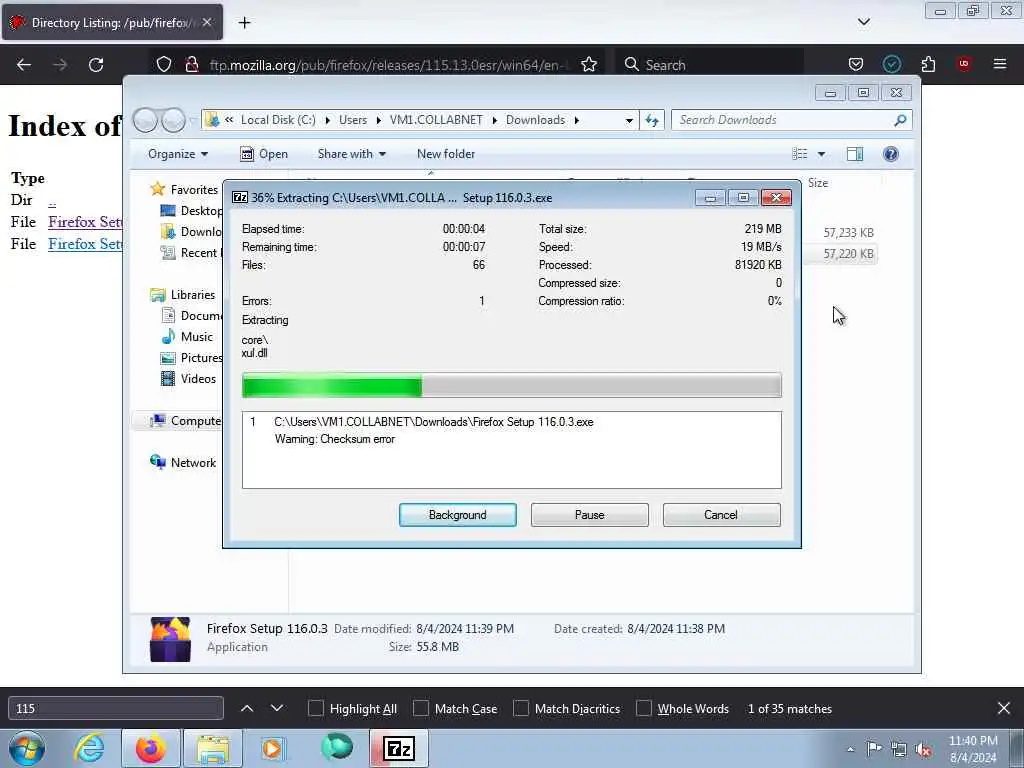Create a New folder
1024x768 pixels.
pyautogui.click(x=446, y=154)
